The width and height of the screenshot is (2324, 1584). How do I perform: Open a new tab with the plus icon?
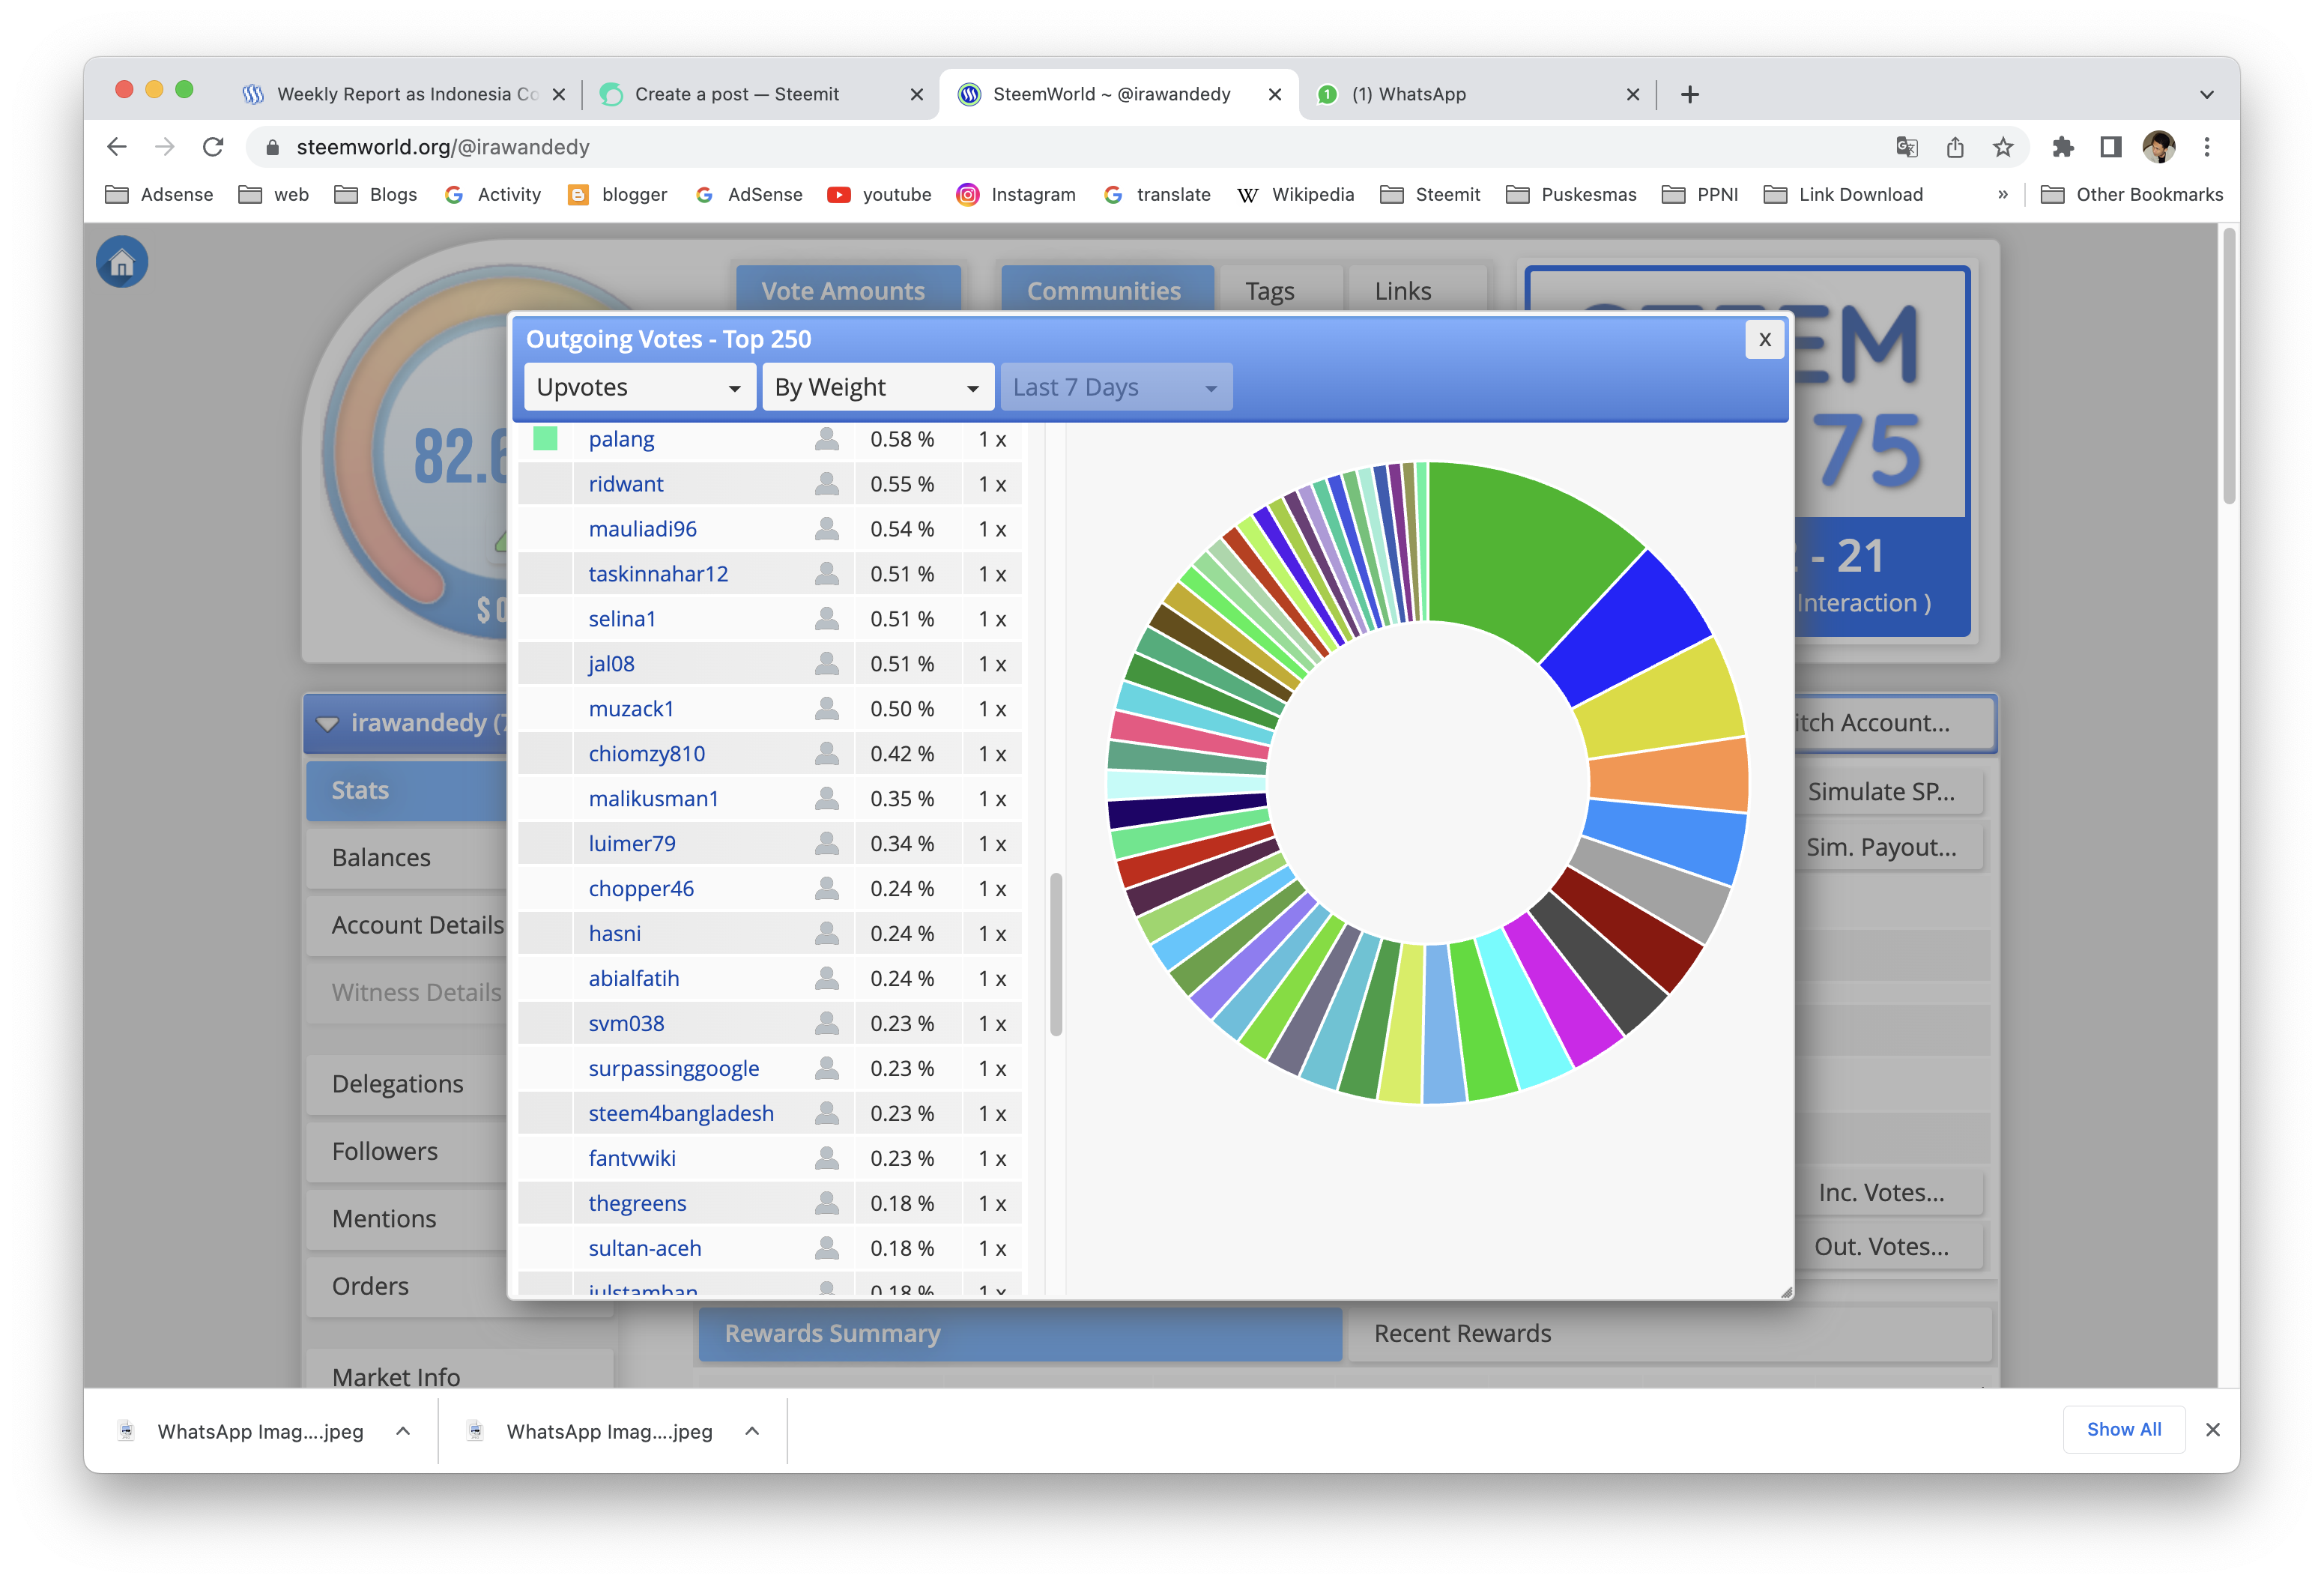pyautogui.click(x=1689, y=94)
